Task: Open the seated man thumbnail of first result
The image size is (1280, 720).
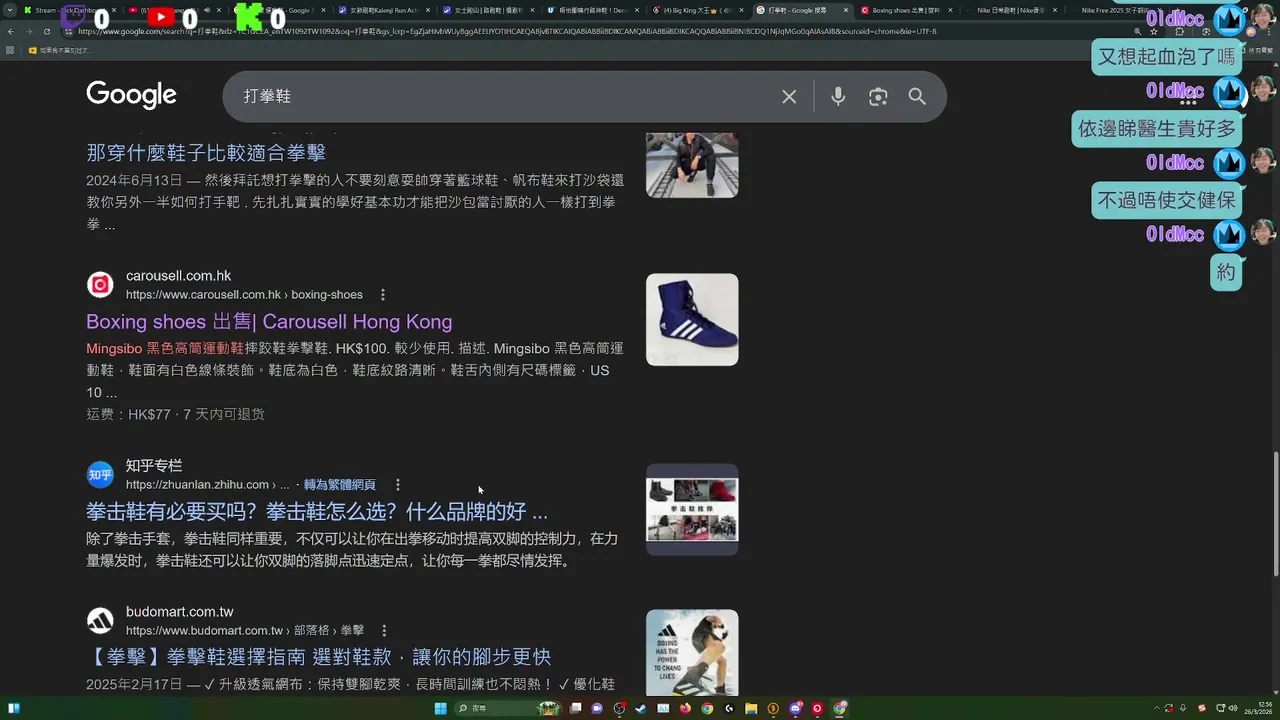Action: [692, 165]
